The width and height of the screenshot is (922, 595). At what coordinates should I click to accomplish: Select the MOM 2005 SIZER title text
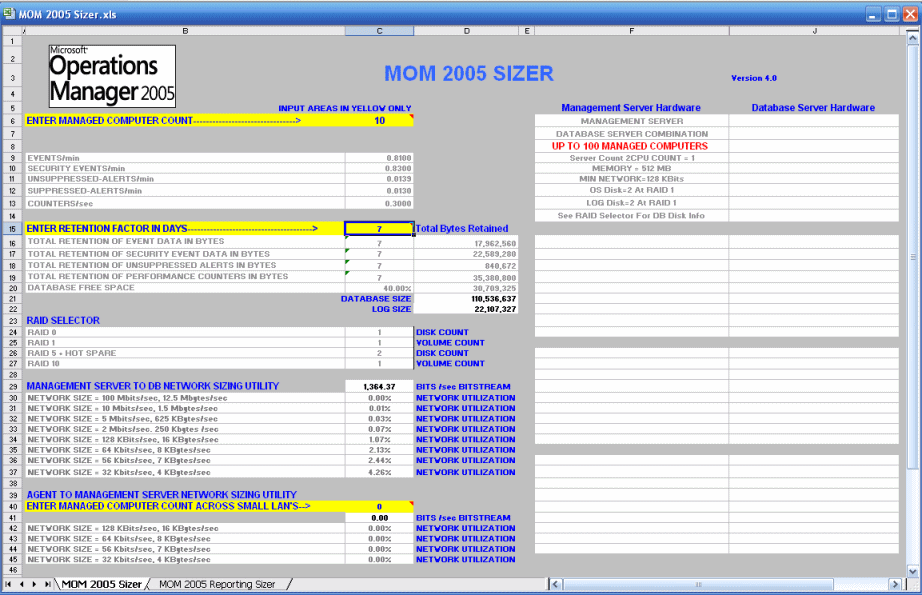(469, 73)
